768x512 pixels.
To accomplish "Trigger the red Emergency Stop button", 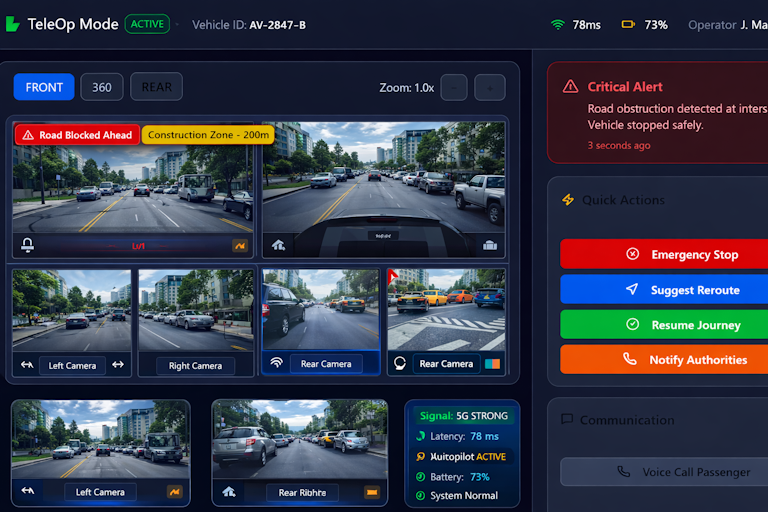I will (x=664, y=254).
